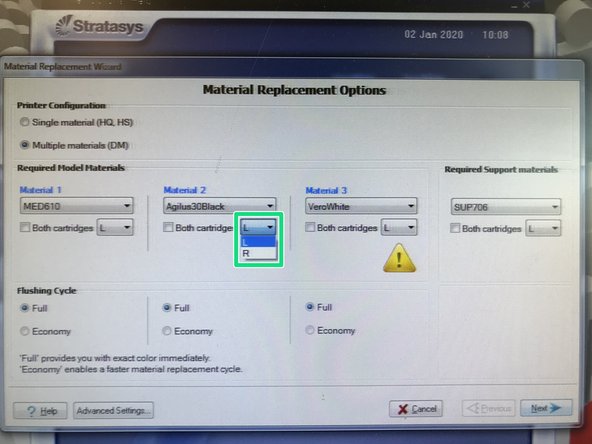Cancel the Material Replacement Wizard
Viewport: 592px width, 444px height.
pos(416,409)
